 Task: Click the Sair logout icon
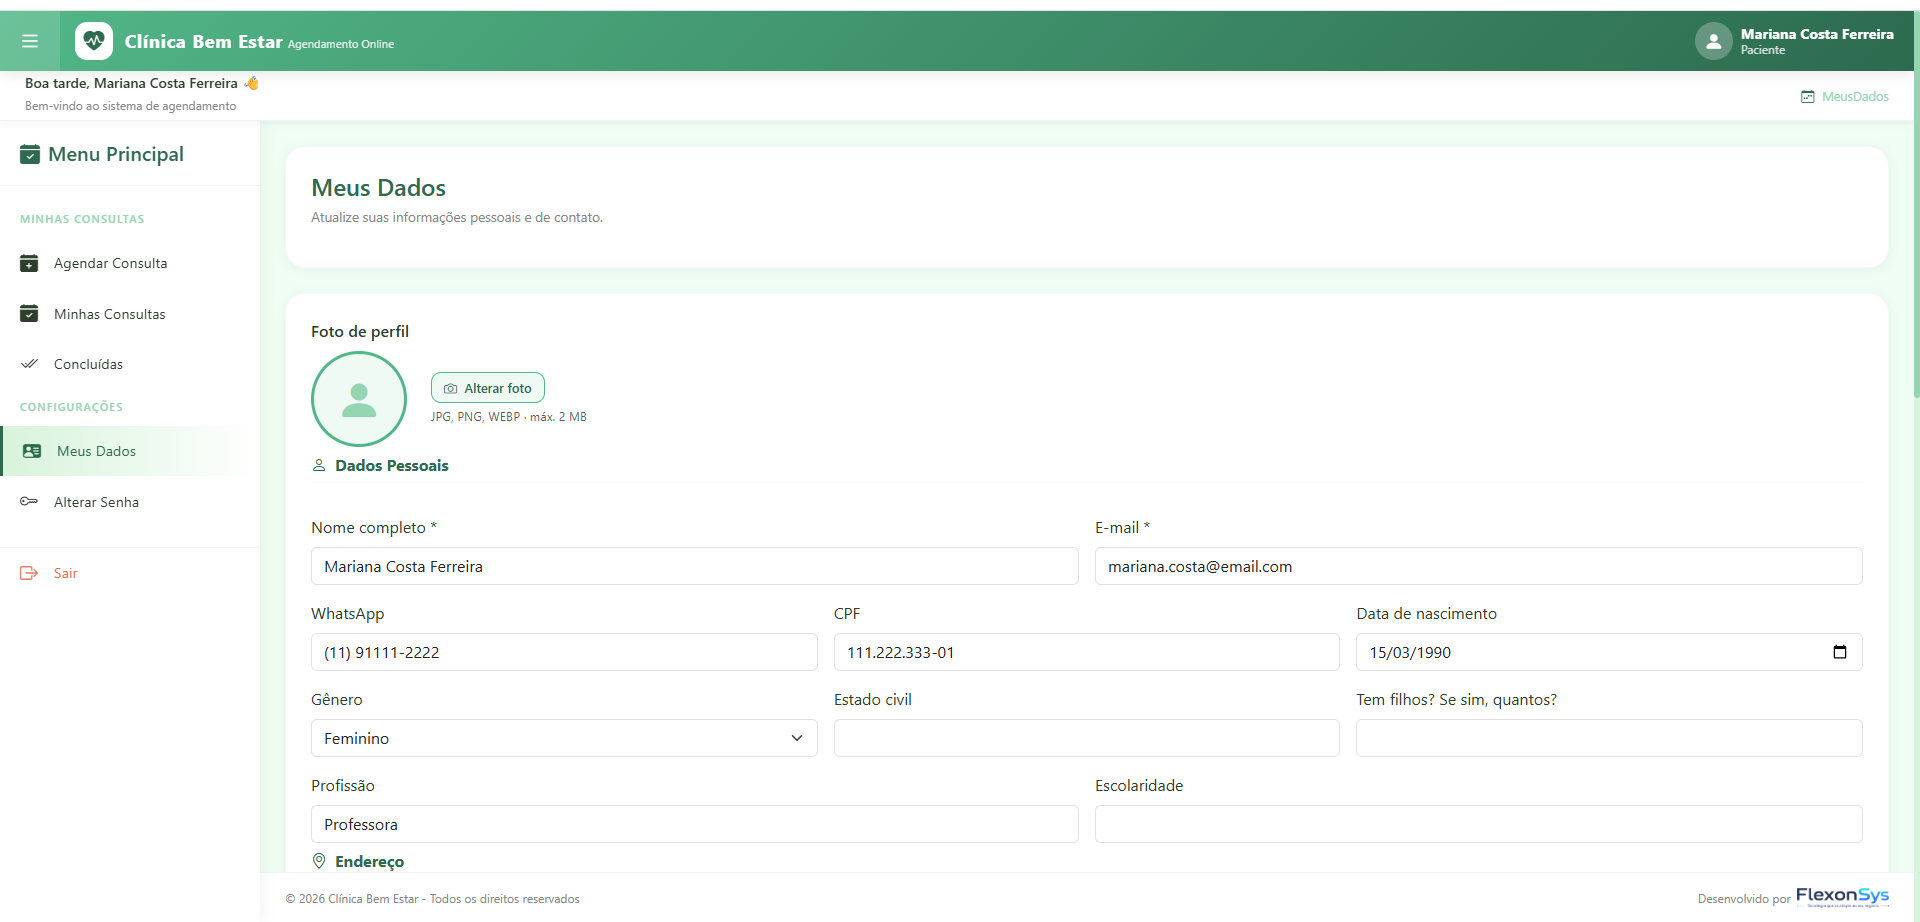point(30,573)
